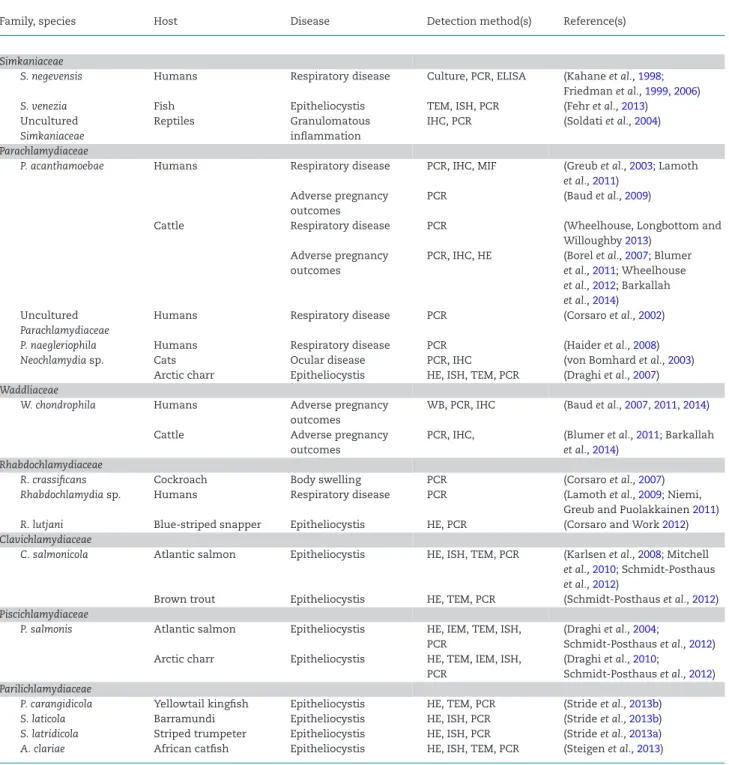729x765 pixels.
Task: Open the 1999 Friedman et al. reference link
Action: click(656, 91)
